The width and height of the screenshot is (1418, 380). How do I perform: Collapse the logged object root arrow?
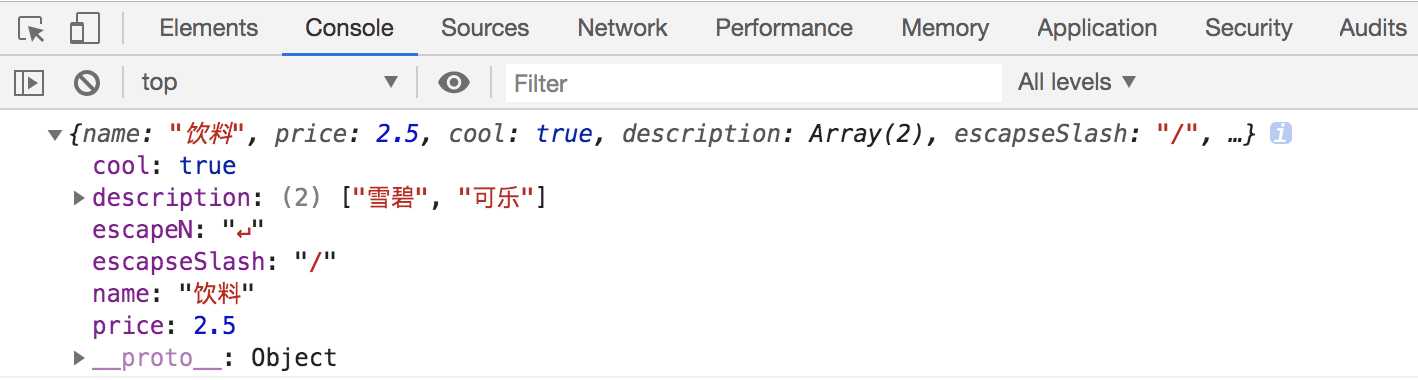click(55, 135)
